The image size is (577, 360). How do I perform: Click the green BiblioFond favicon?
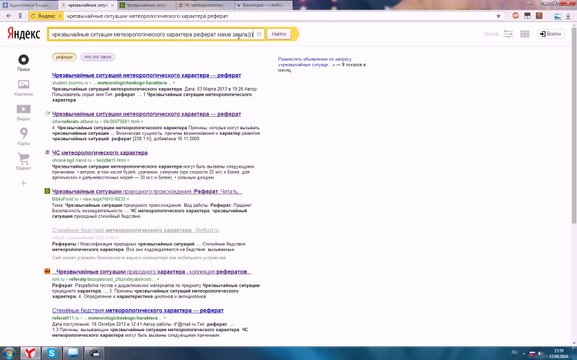point(47,191)
